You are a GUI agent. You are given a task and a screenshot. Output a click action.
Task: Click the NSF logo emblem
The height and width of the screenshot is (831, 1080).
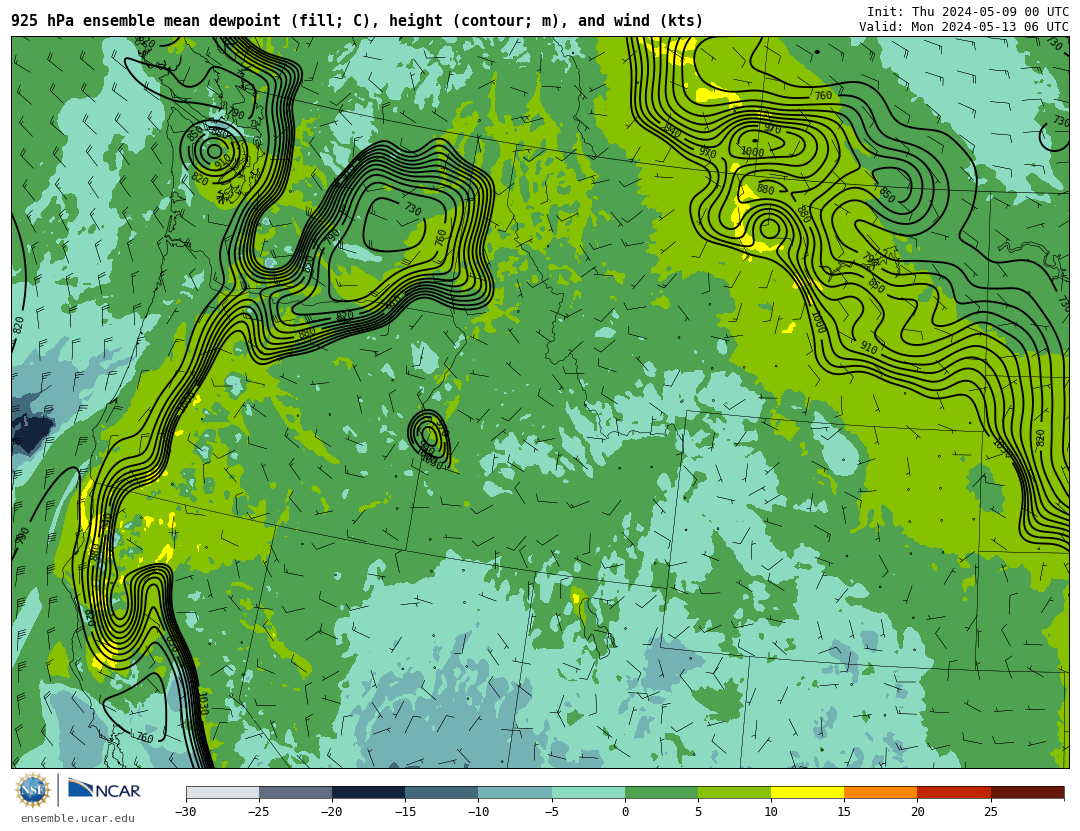33,790
